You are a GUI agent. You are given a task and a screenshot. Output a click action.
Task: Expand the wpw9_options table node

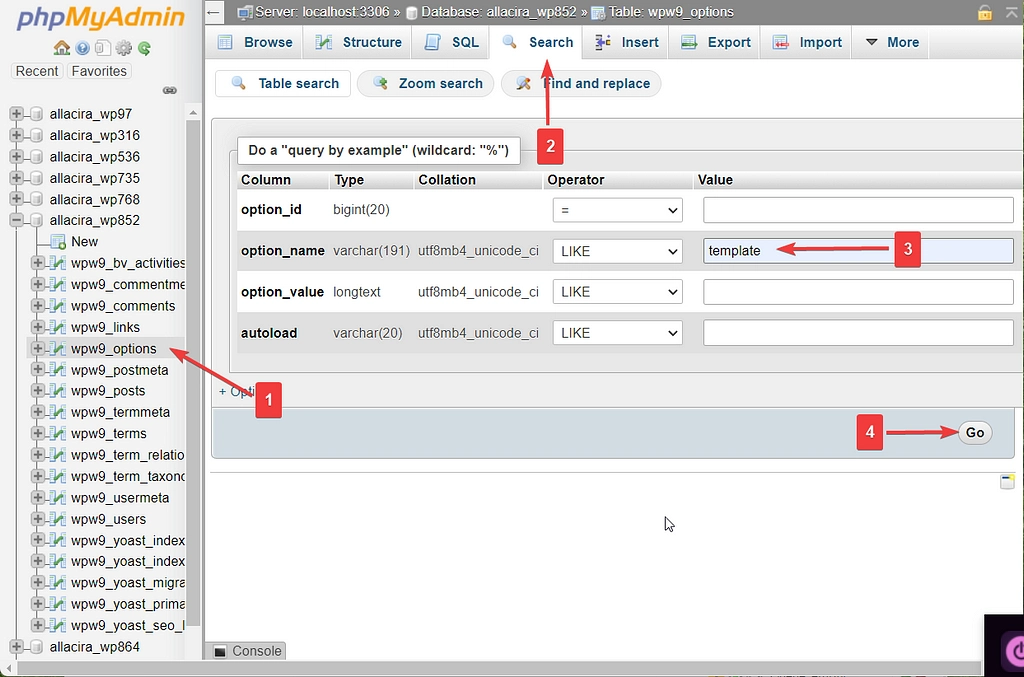tap(37, 349)
